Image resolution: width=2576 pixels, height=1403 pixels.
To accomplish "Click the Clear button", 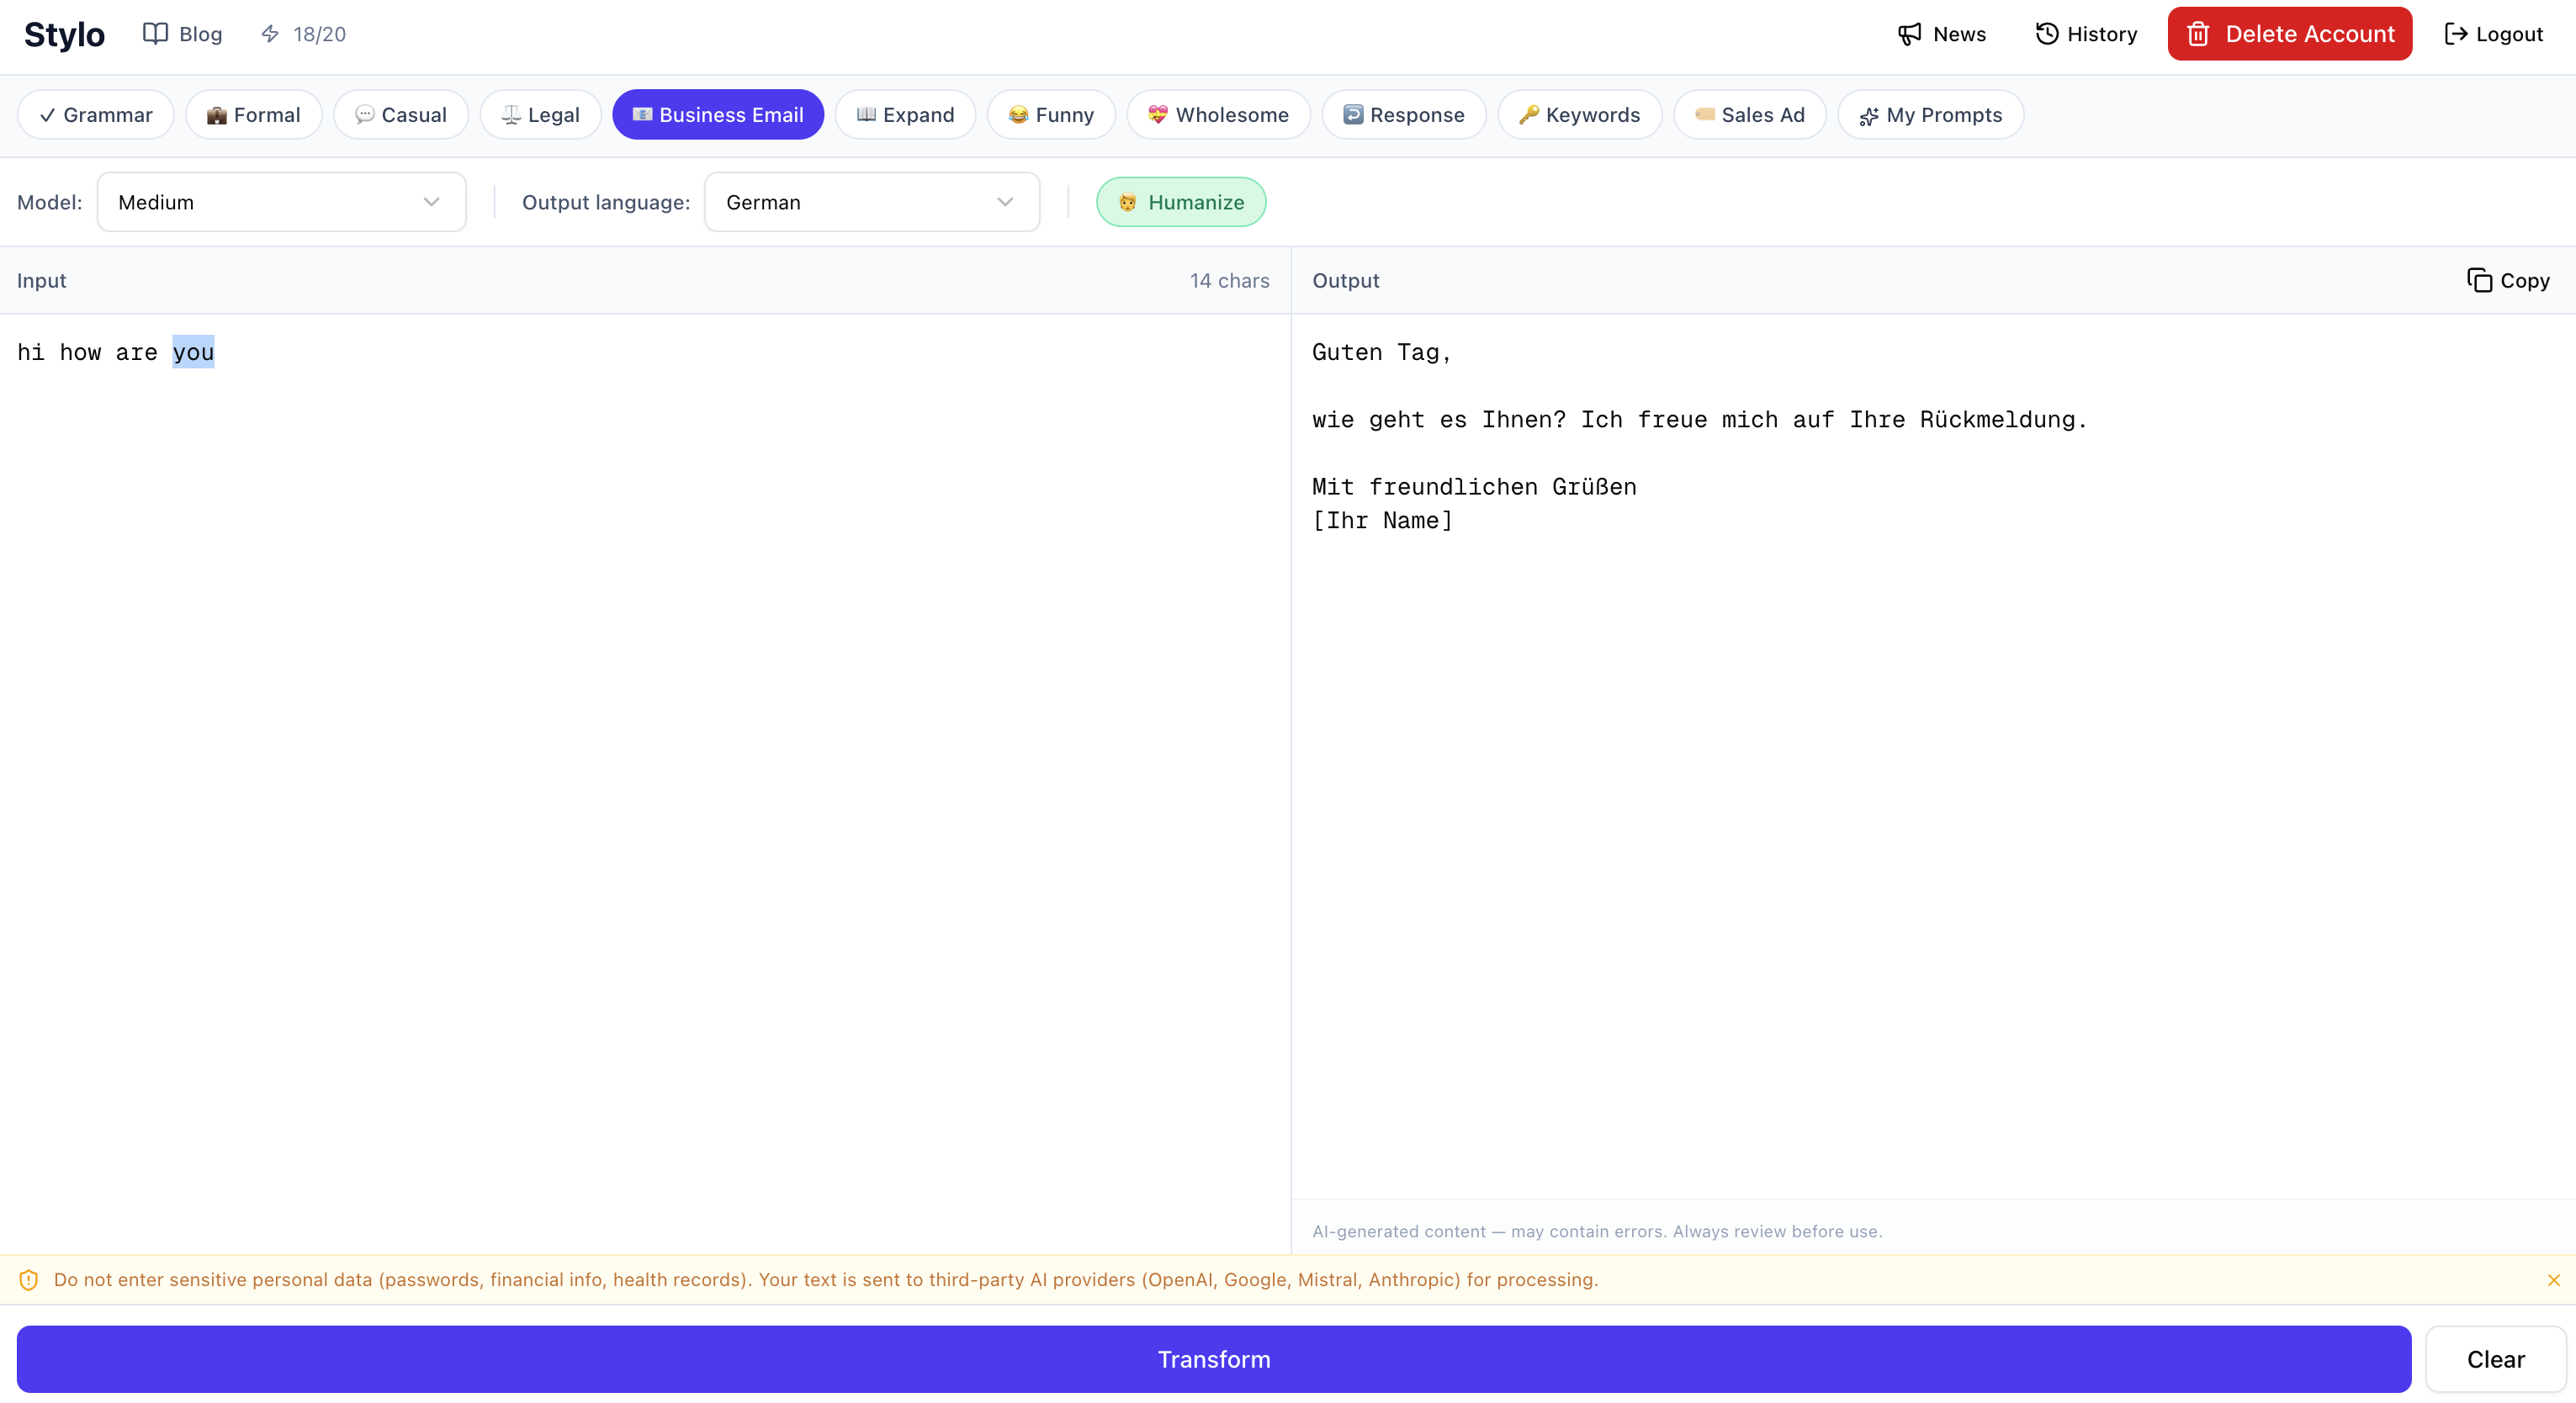I will coord(2494,1359).
